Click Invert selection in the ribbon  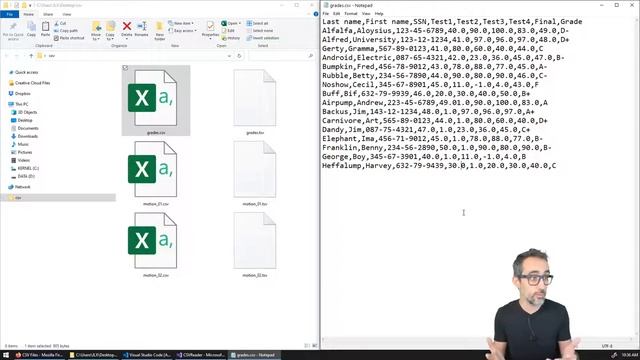click(262, 38)
